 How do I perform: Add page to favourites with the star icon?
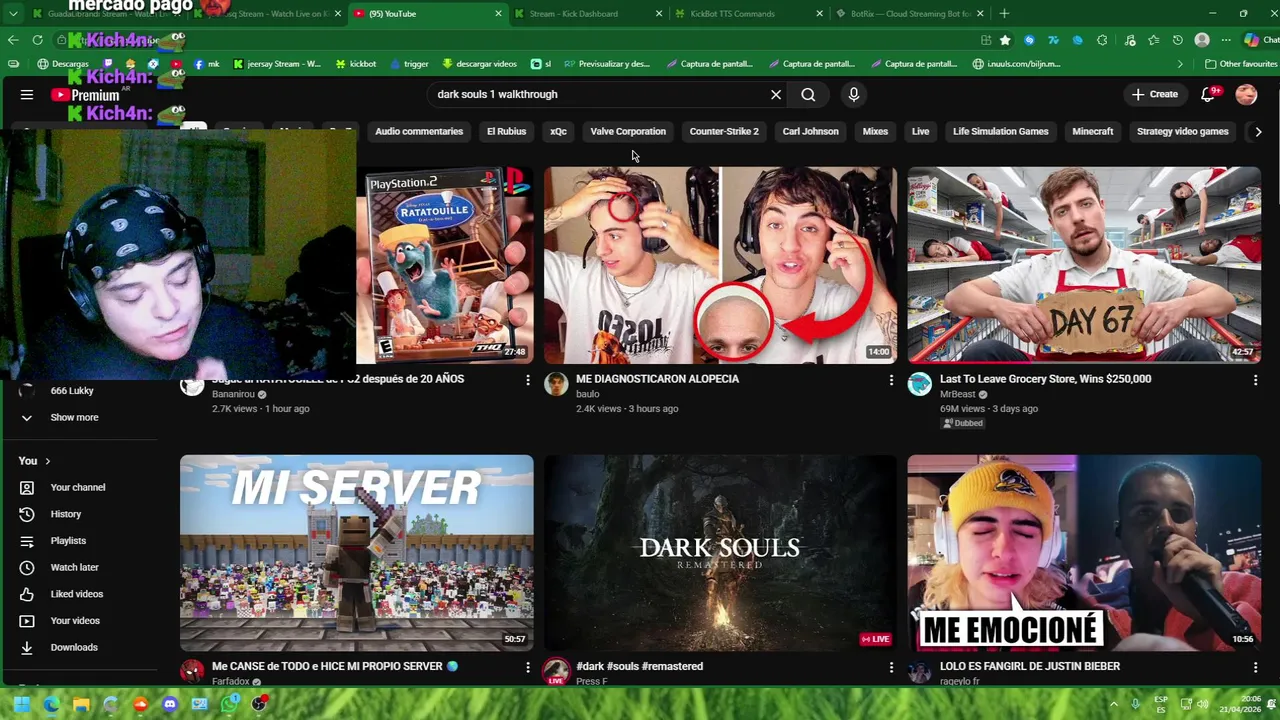coord(1005,40)
